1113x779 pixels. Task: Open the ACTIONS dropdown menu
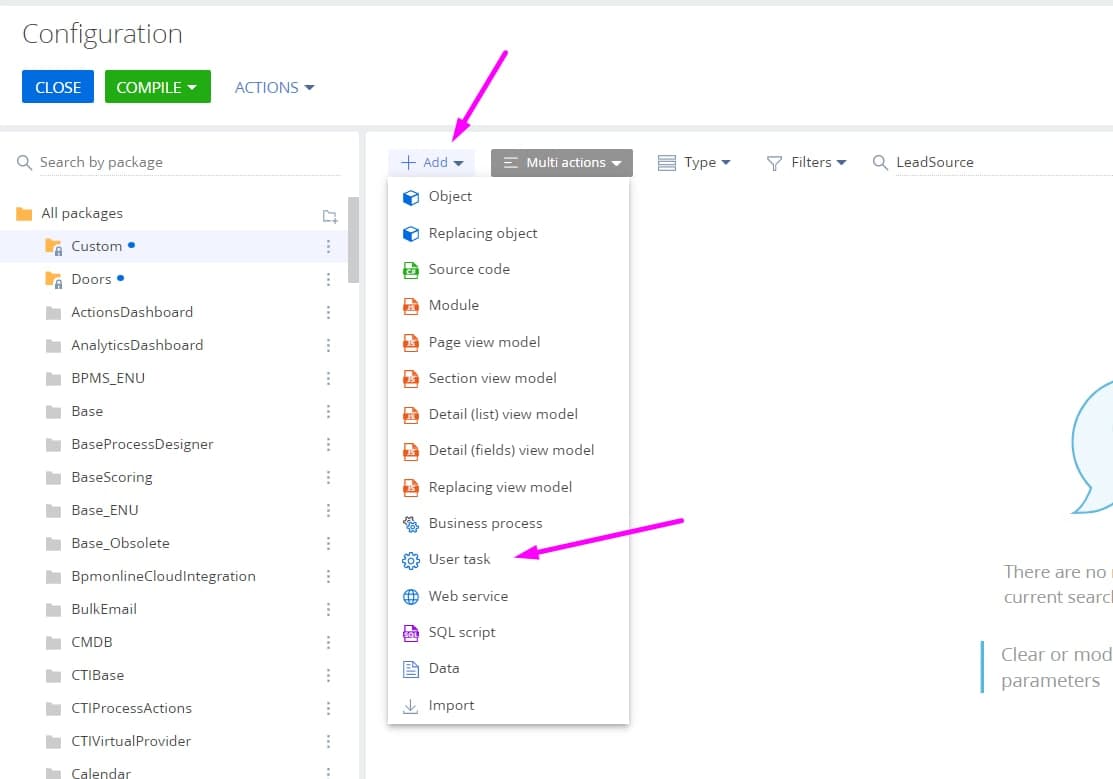(274, 87)
